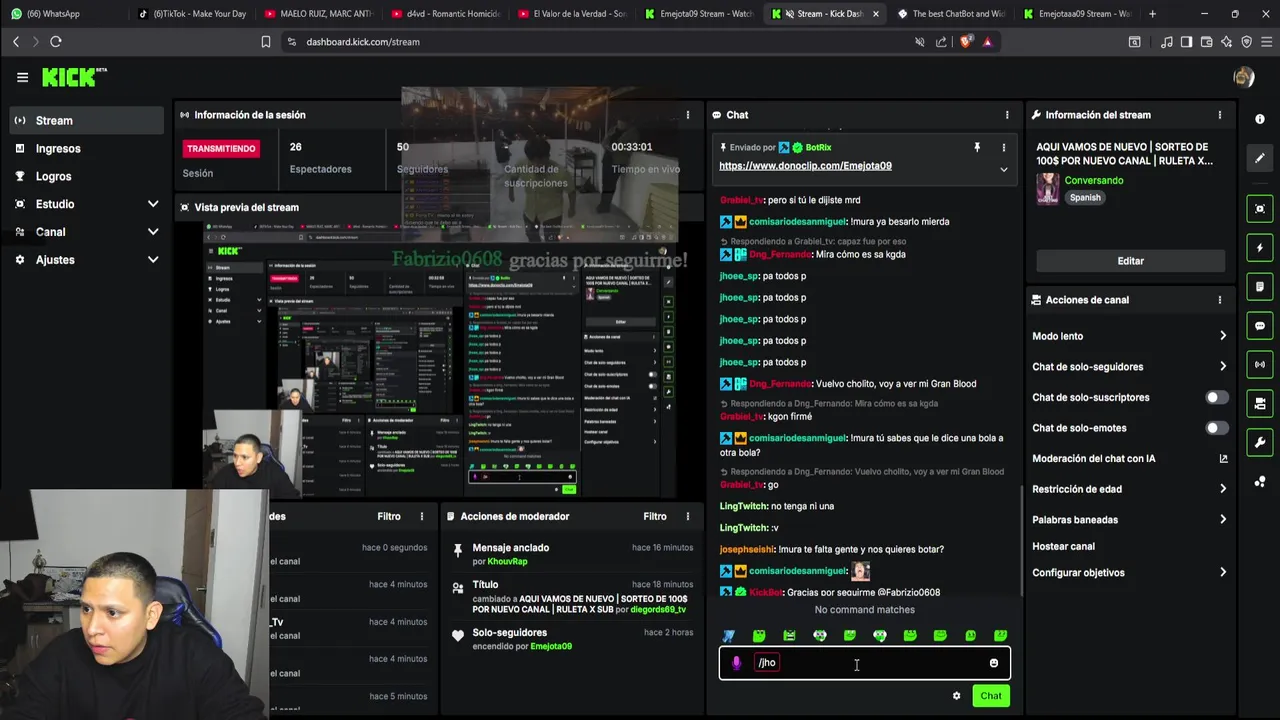Viewport: 1280px width, 720px height.
Task: Open the pinned message three-dot options
Action: 1003,147
